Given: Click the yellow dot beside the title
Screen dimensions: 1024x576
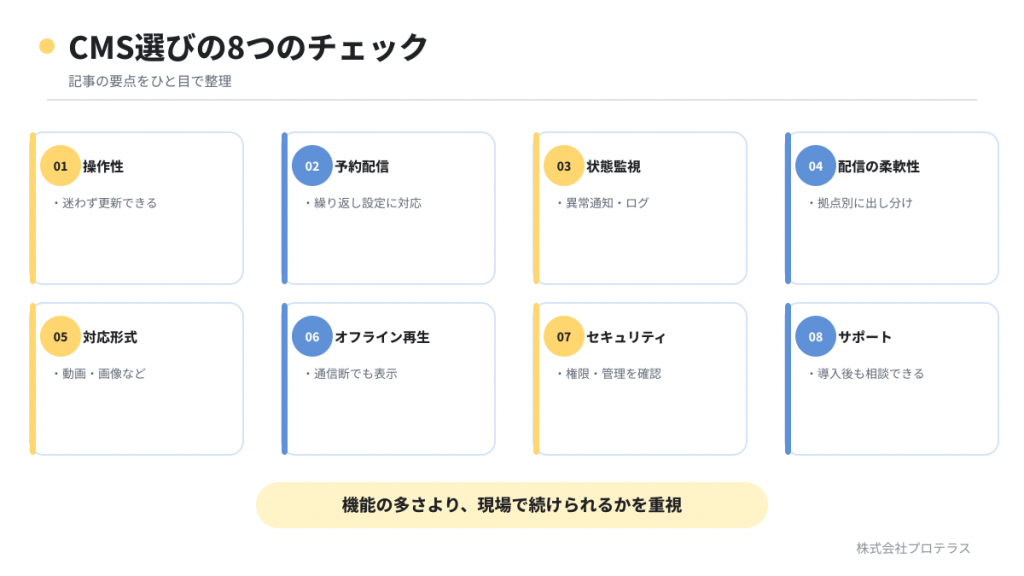Looking at the screenshot, I should [47, 46].
